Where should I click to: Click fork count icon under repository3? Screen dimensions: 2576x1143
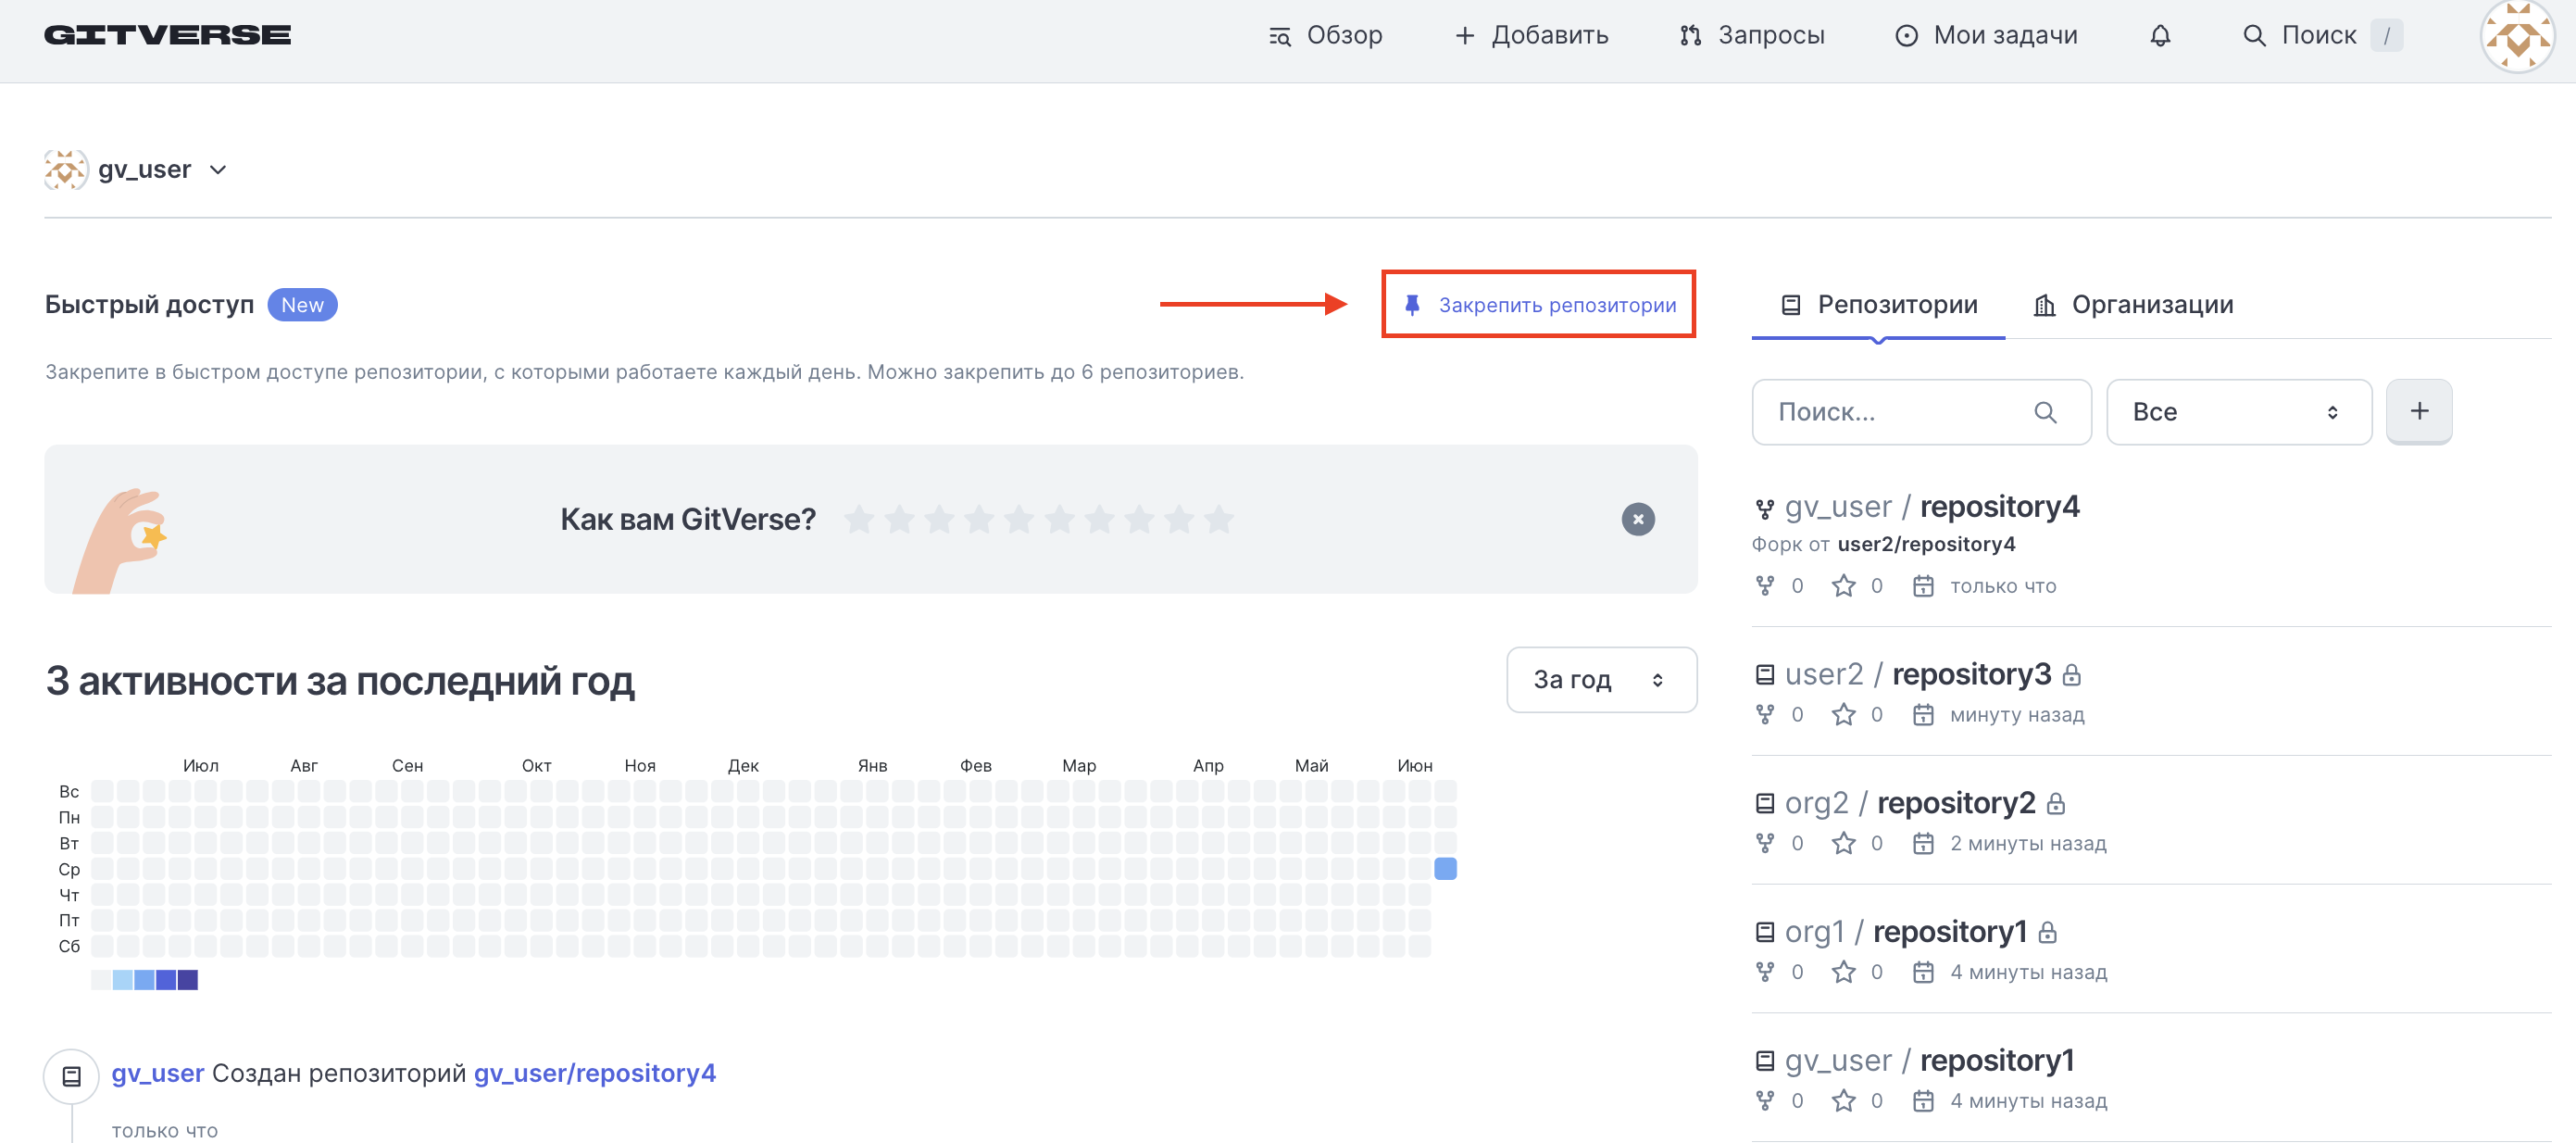(x=1765, y=715)
